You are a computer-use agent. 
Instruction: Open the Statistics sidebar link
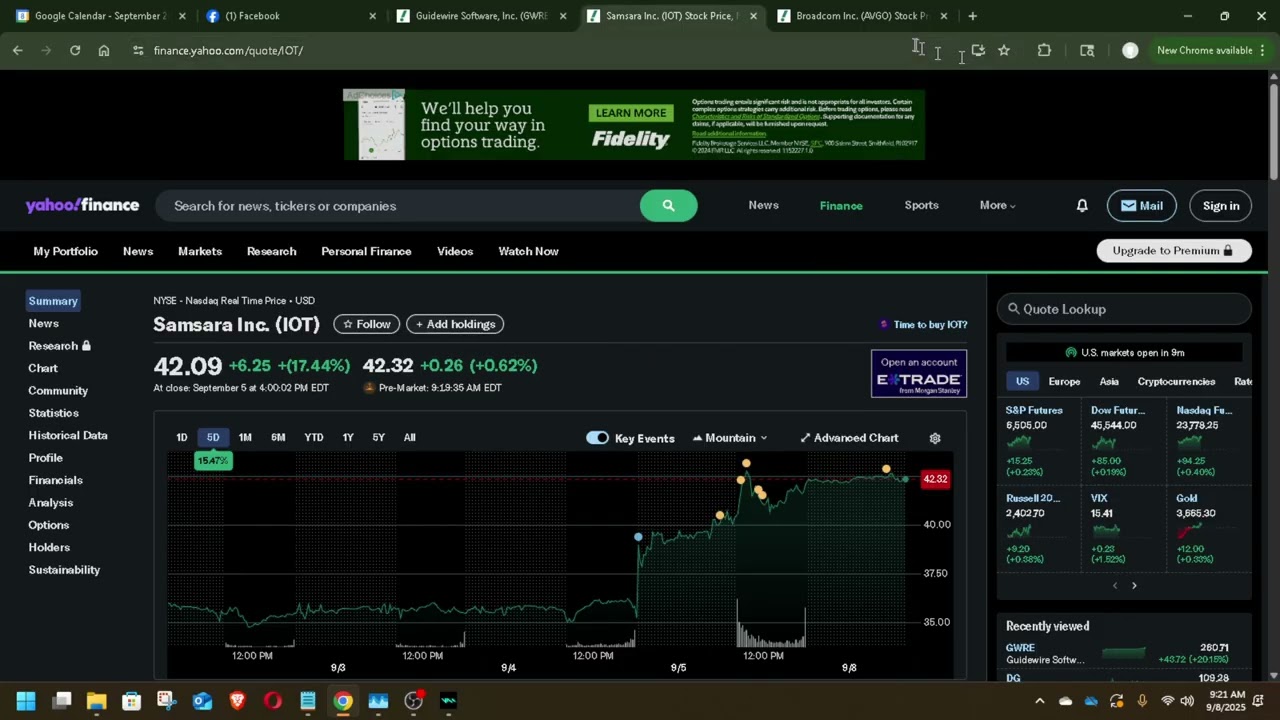point(53,413)
